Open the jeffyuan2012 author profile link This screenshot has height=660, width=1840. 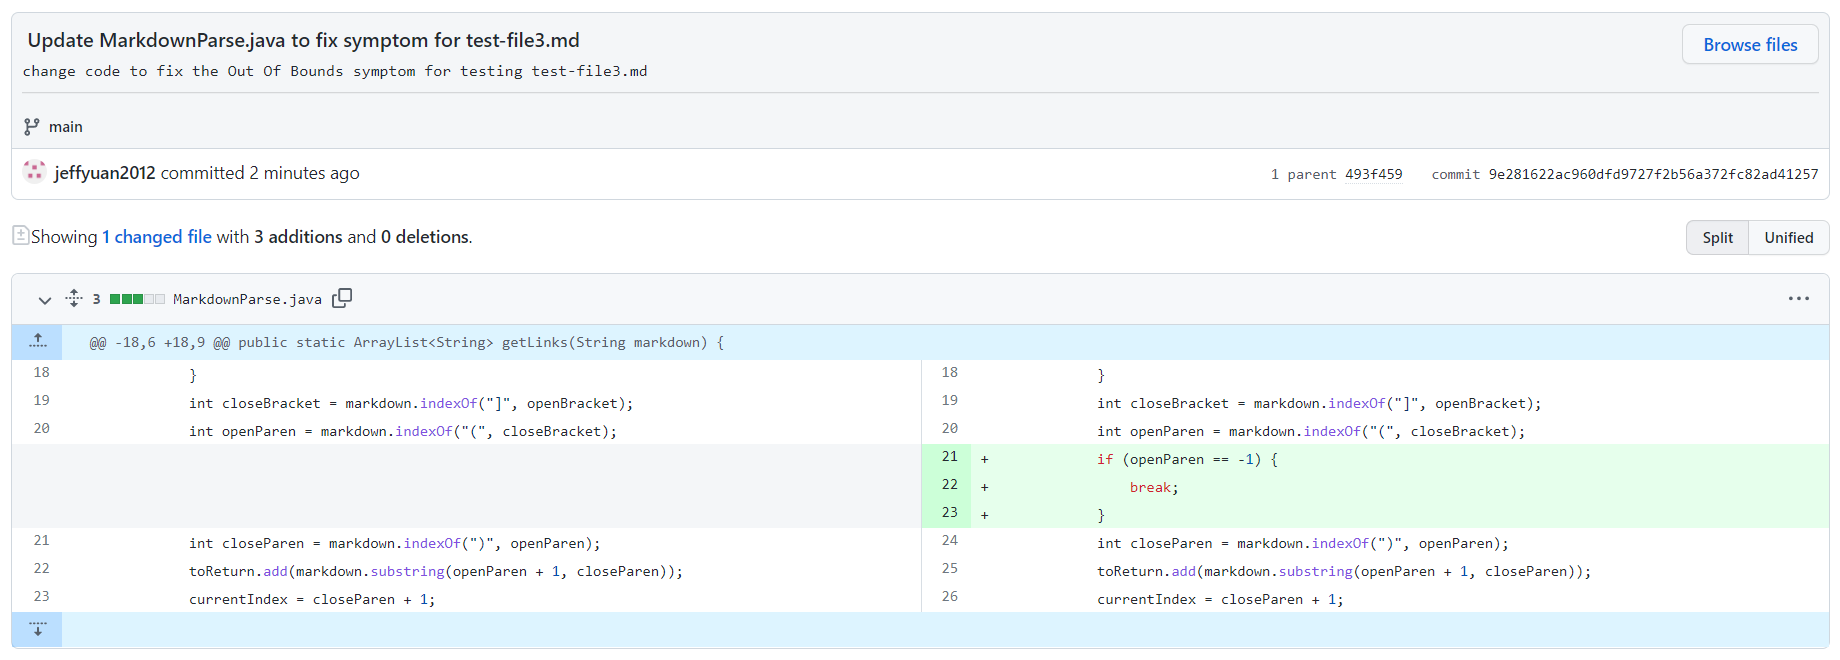[x=105, y=173]
